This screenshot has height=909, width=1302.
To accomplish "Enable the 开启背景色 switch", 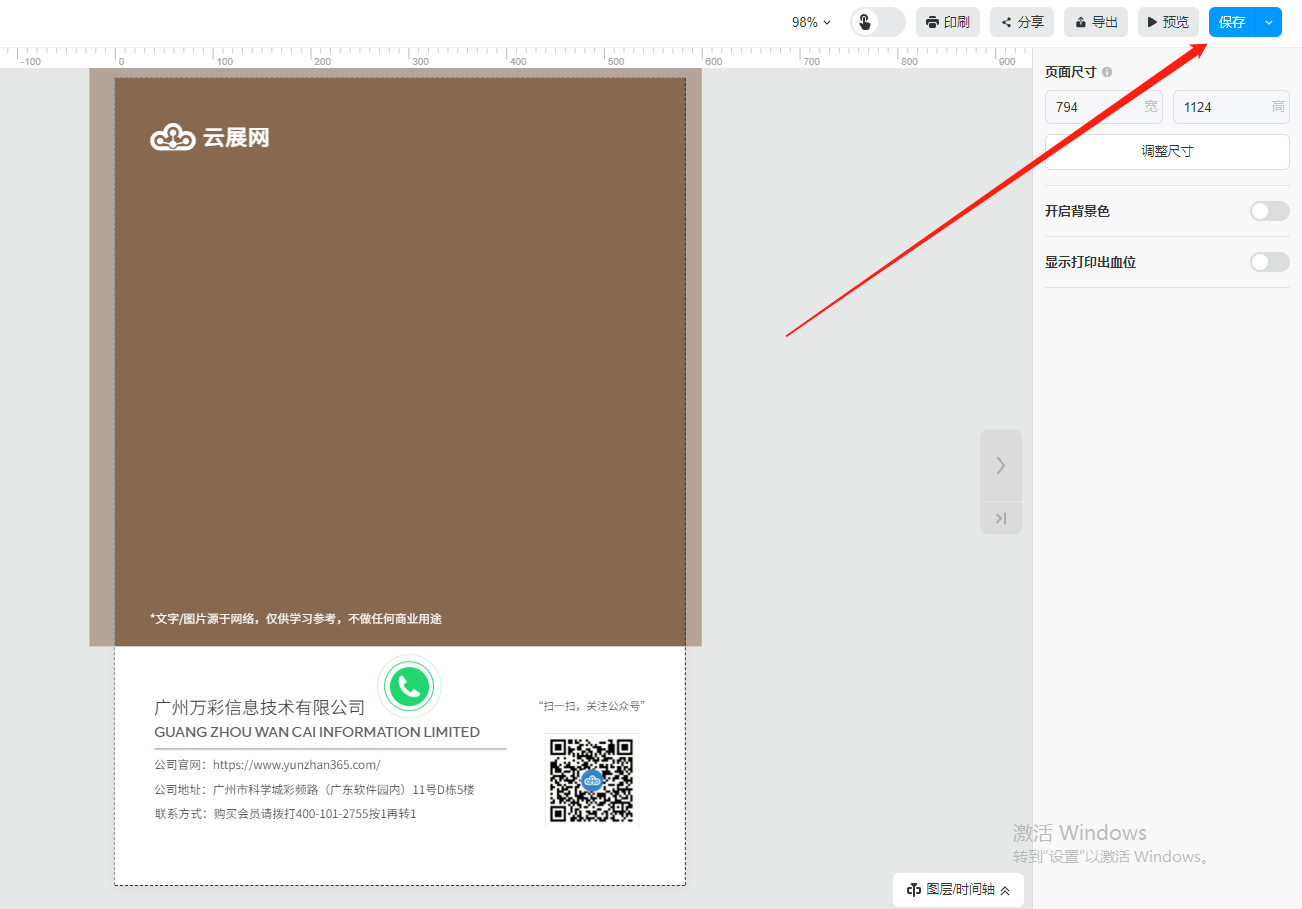I will click(1269, 211).
